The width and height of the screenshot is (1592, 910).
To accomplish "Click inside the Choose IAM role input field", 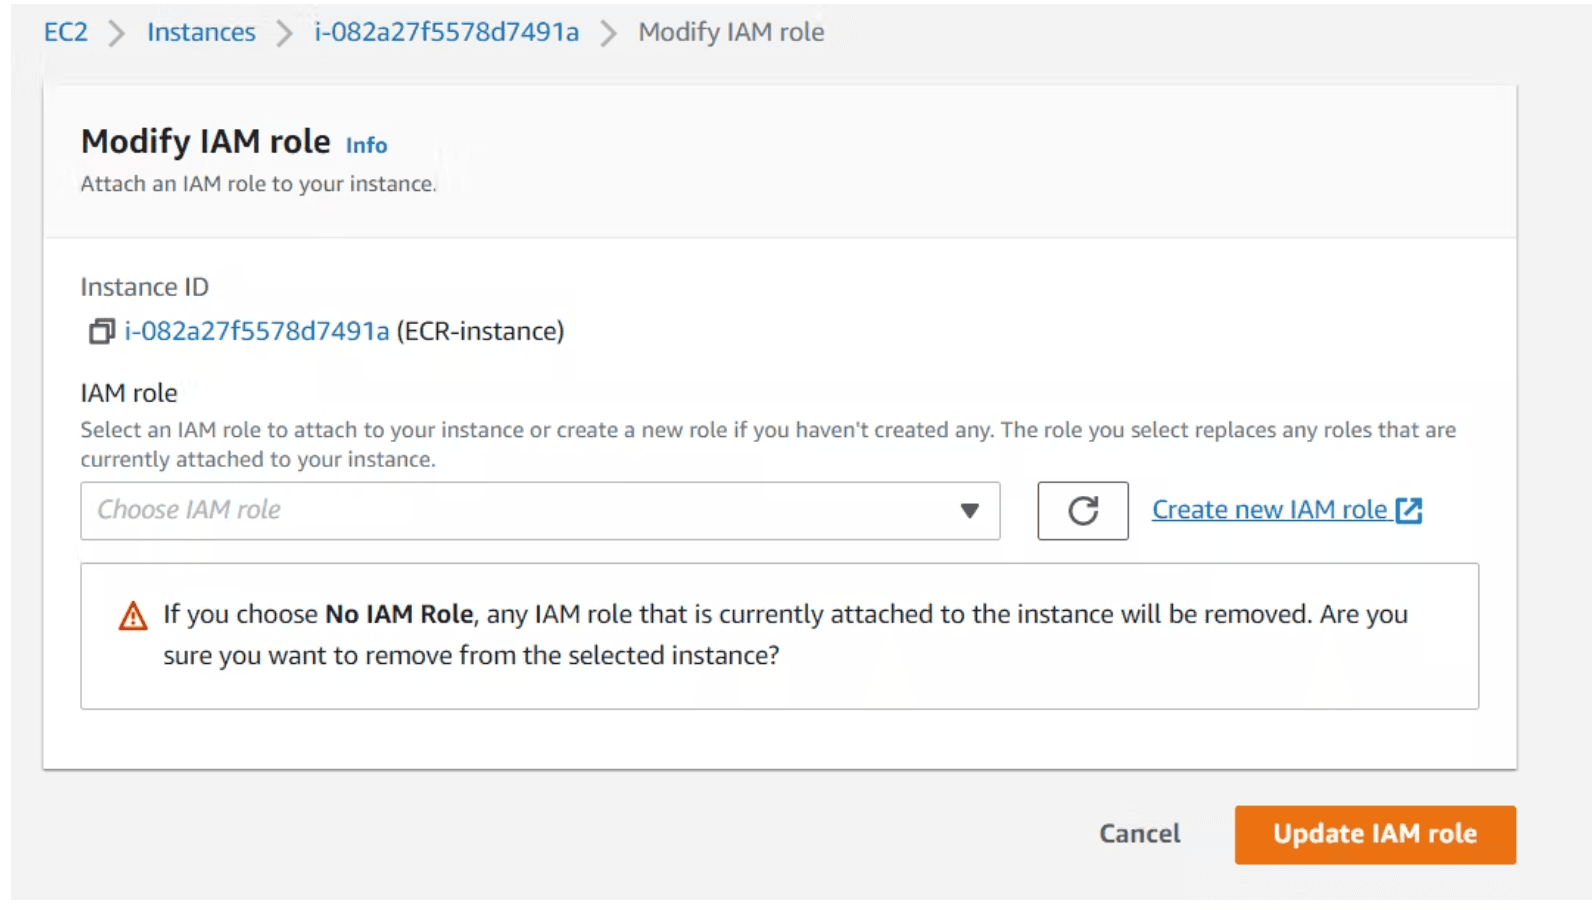I will coord(400,510).
